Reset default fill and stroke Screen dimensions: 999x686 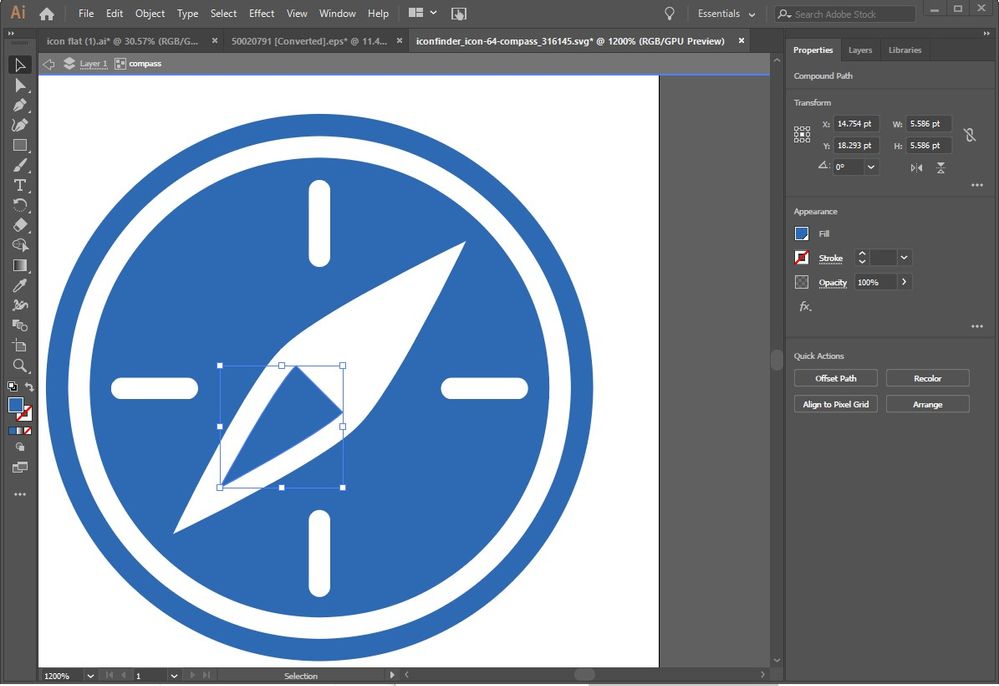pyautogui.click(x=12, y=386)
